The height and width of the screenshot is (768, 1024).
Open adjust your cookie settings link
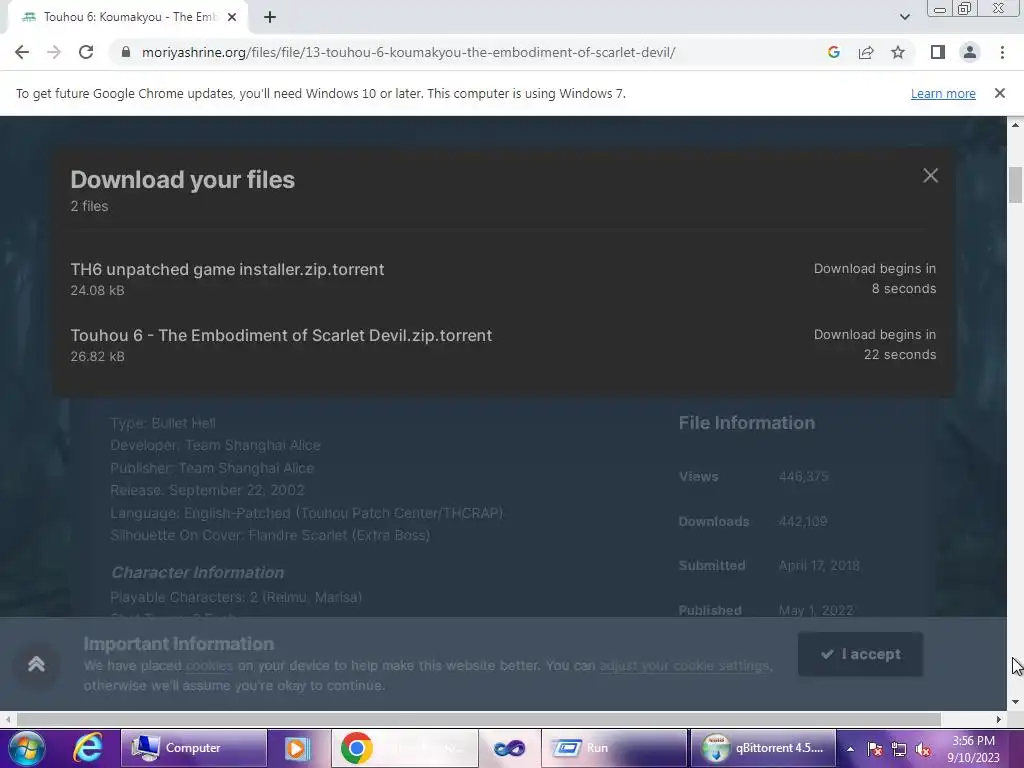click(684, 665)
